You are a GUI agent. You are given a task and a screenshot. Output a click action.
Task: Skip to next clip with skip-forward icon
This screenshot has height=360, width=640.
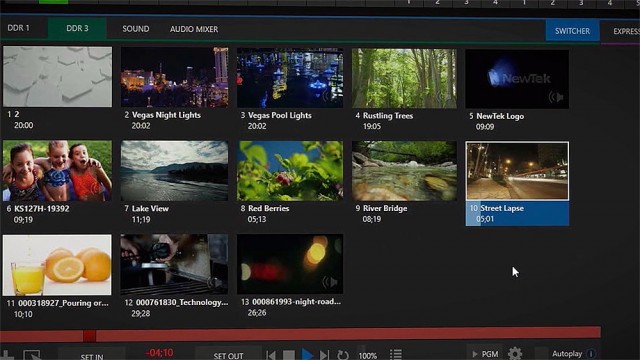[x=324, y=355]
